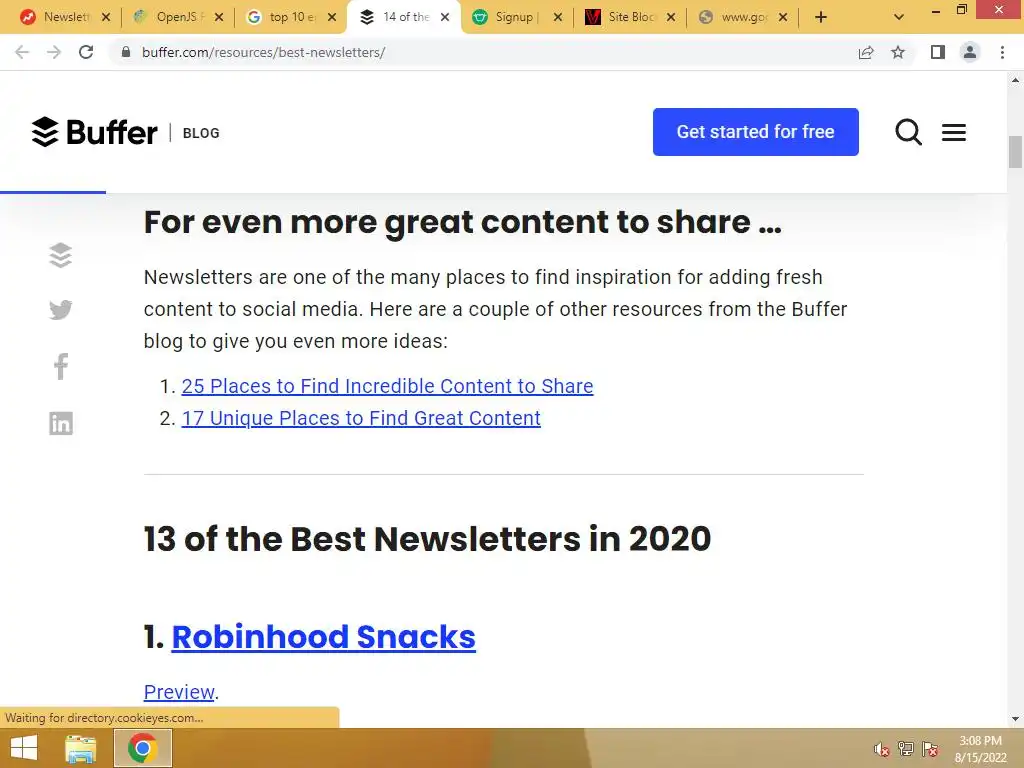This screenshot has height=768, width=1024.
Task: Open the hamburger menu icon
Action: pos(953,133)
